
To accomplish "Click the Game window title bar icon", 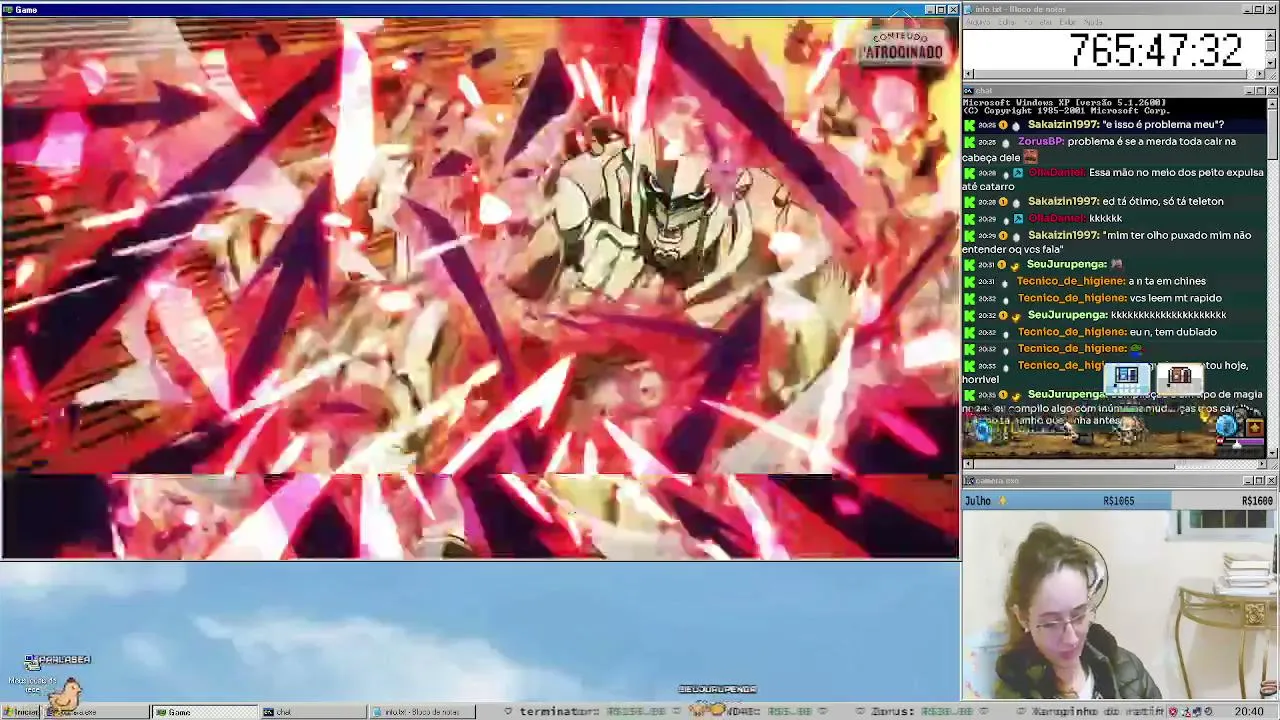I will 8,10.
